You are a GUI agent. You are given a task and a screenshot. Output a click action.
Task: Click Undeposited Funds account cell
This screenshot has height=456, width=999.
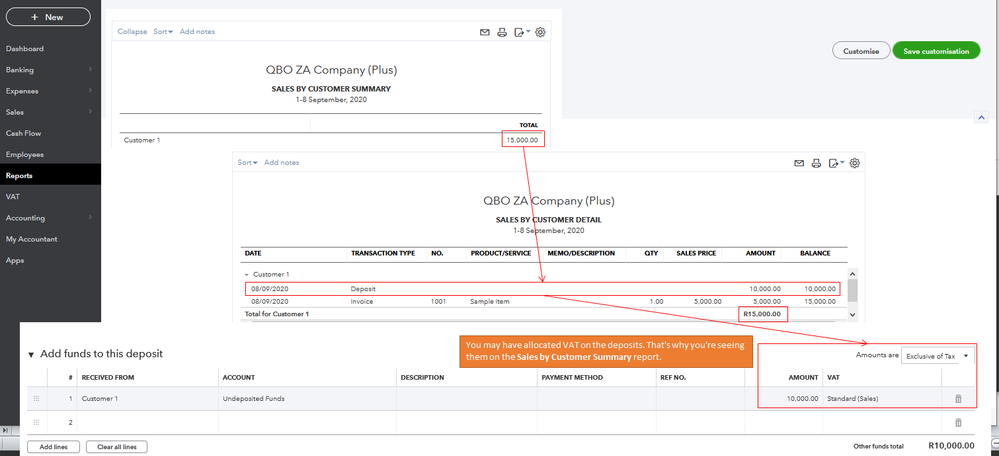307,399
